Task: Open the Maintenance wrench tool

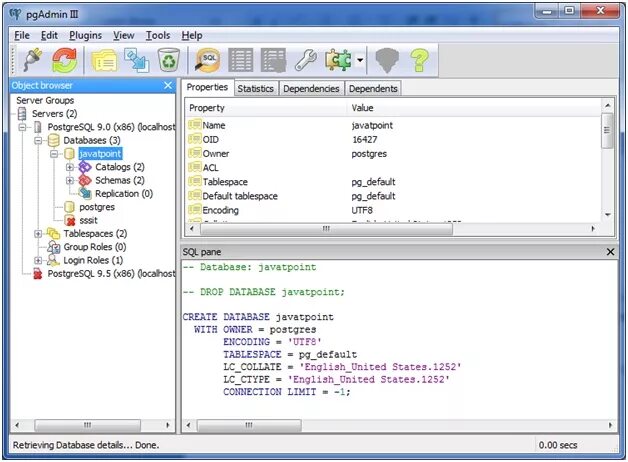Action: 306,60
